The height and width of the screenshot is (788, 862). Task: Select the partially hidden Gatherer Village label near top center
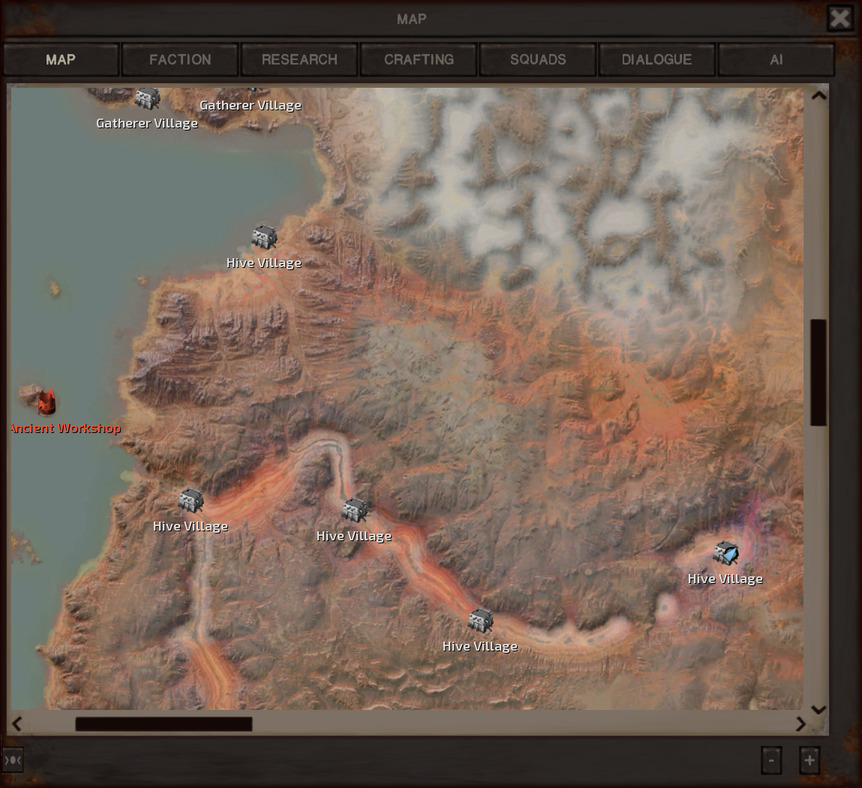point(250,105)
